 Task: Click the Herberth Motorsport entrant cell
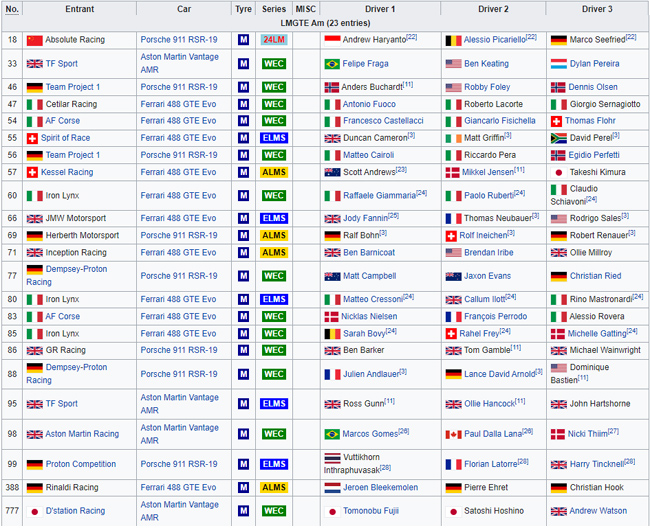click(x=79, y=235)
